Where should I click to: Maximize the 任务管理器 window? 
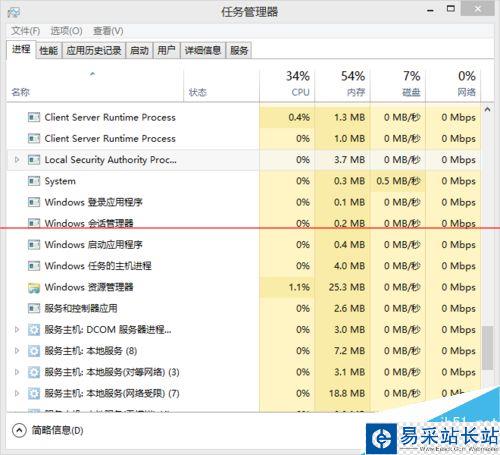[x=451, y=9]
